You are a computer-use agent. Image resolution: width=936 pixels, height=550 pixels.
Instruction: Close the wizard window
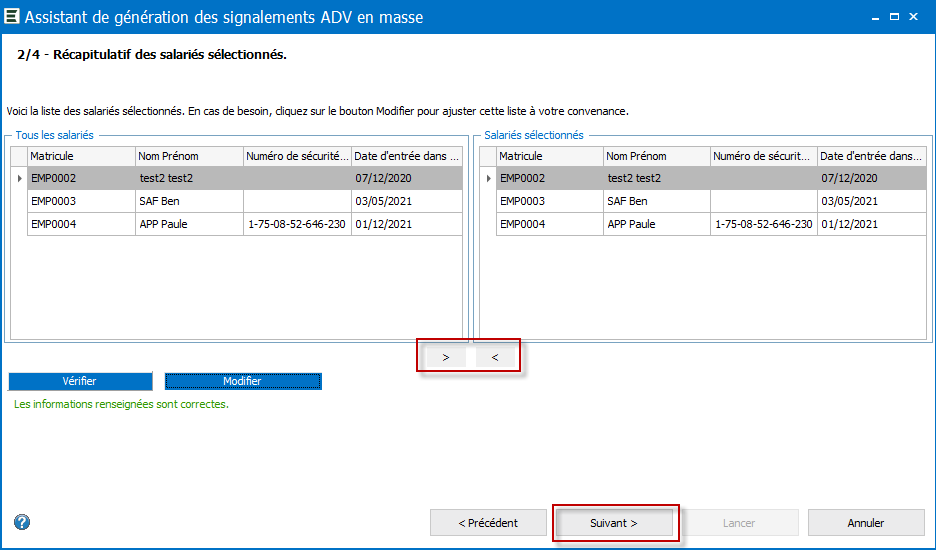pos(913,17)
